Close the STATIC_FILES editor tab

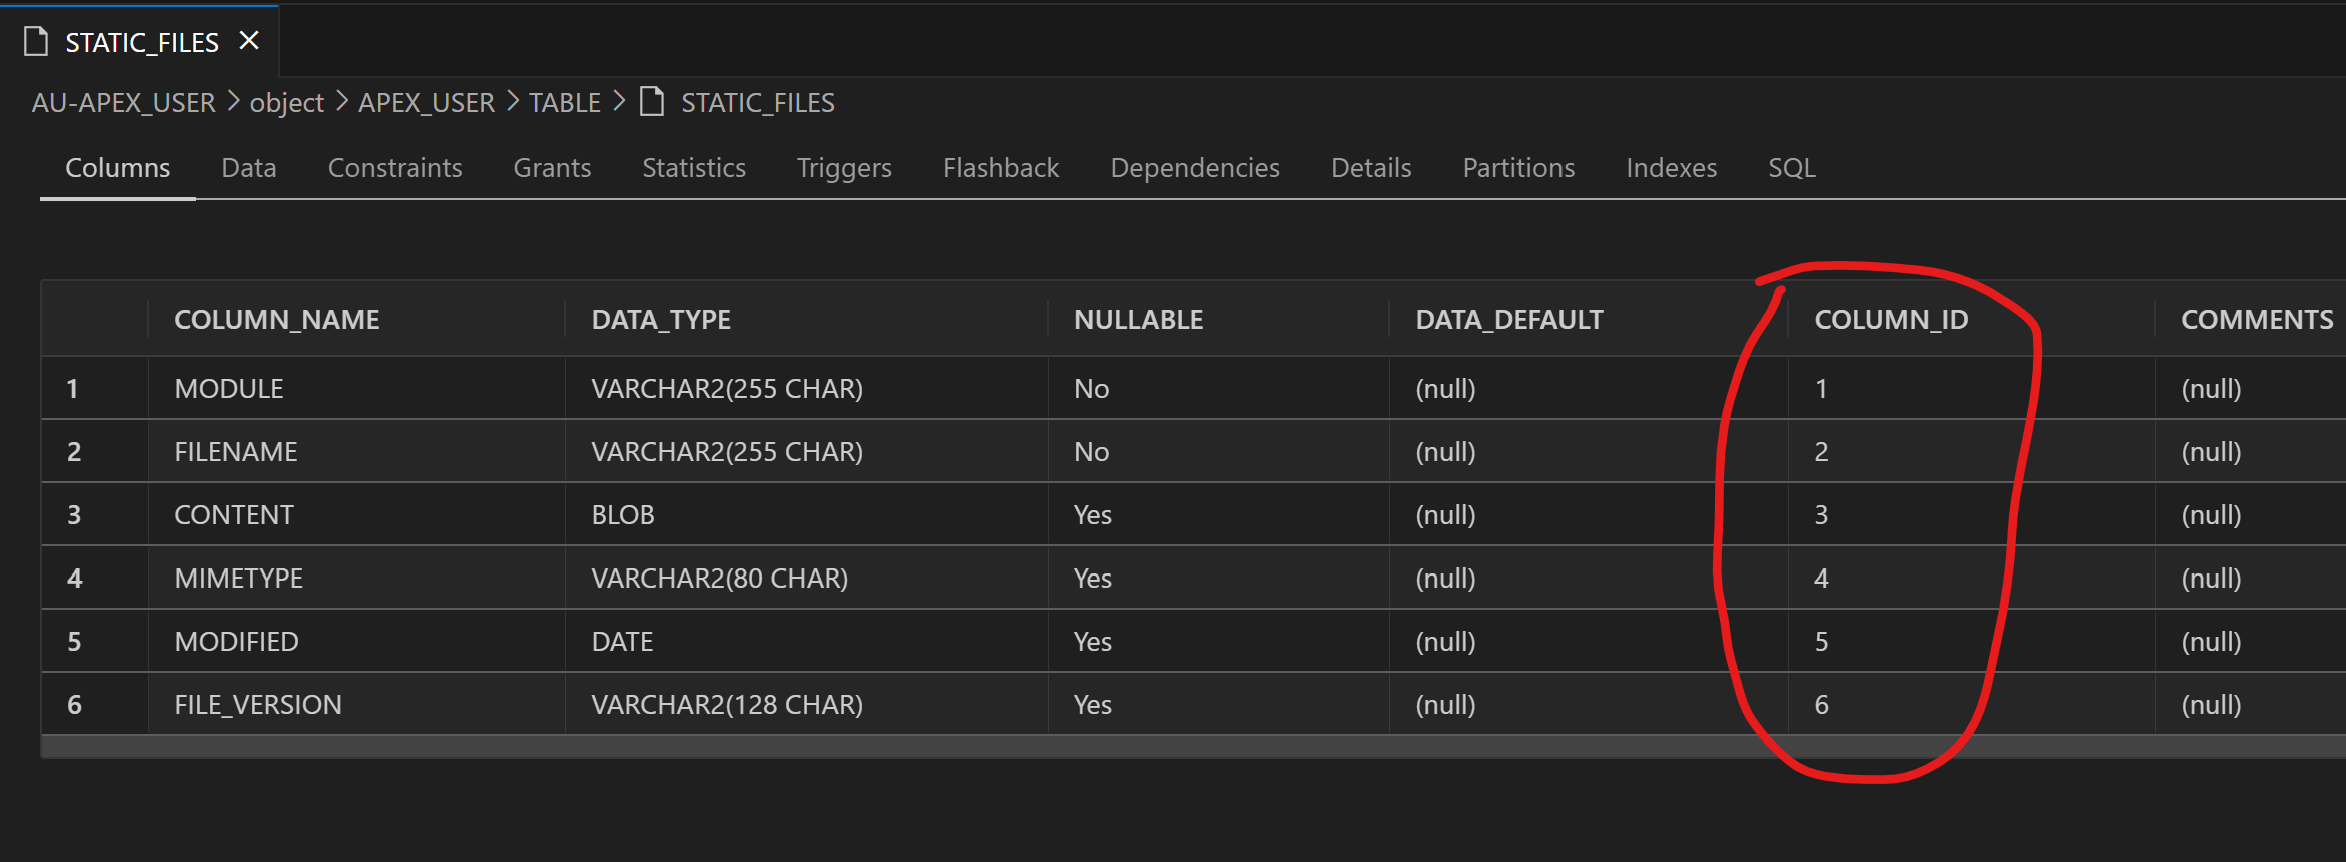point(249,41)
